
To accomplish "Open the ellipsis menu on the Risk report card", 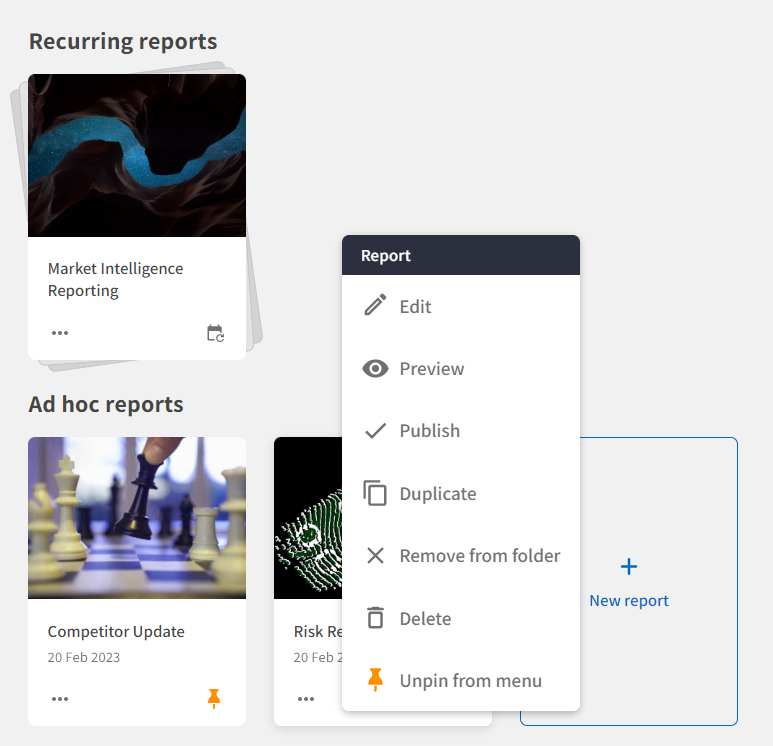I will click(x=306, y=698).
